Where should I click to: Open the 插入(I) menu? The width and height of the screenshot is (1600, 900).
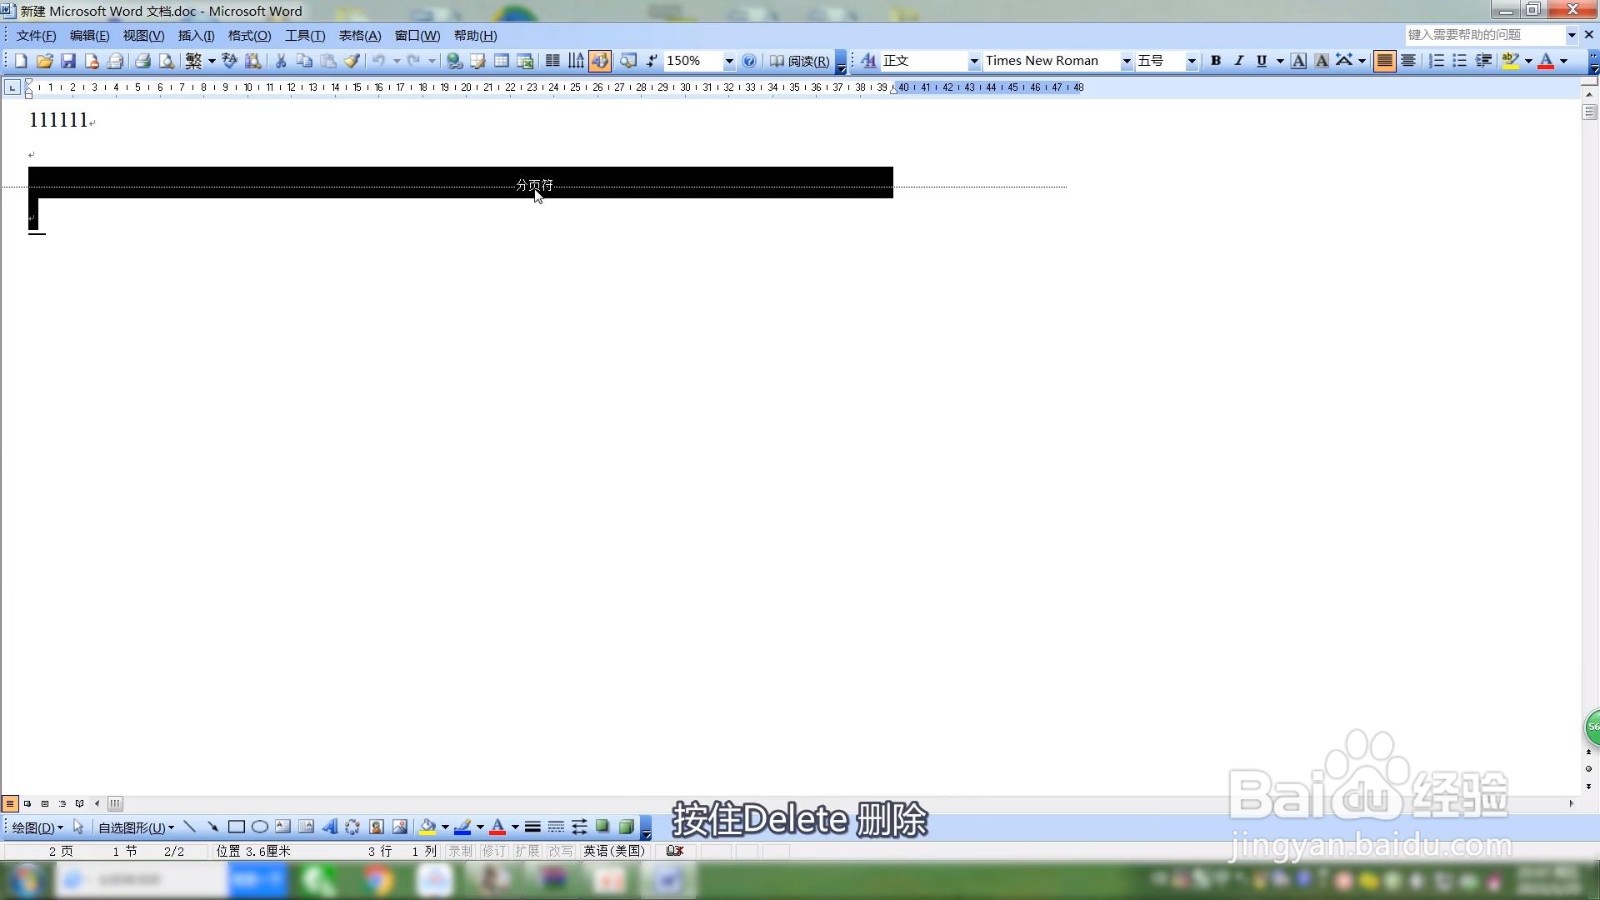click(196, 36)
